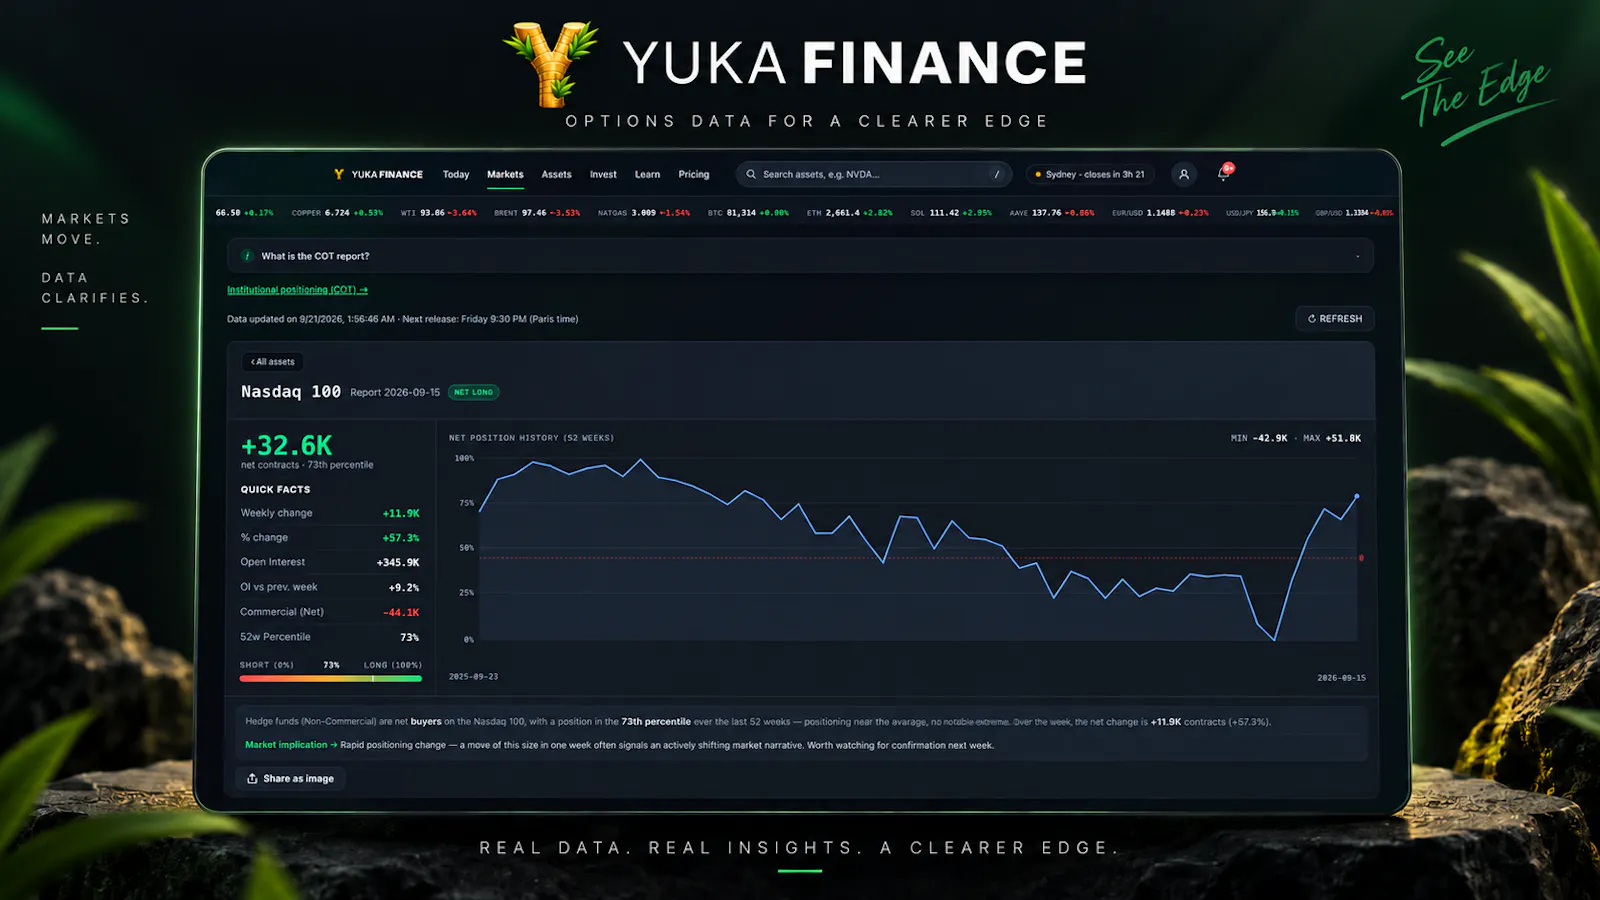Click the QUICK FACTS heading
This screenshot has width=1600, height=900.
275,490
